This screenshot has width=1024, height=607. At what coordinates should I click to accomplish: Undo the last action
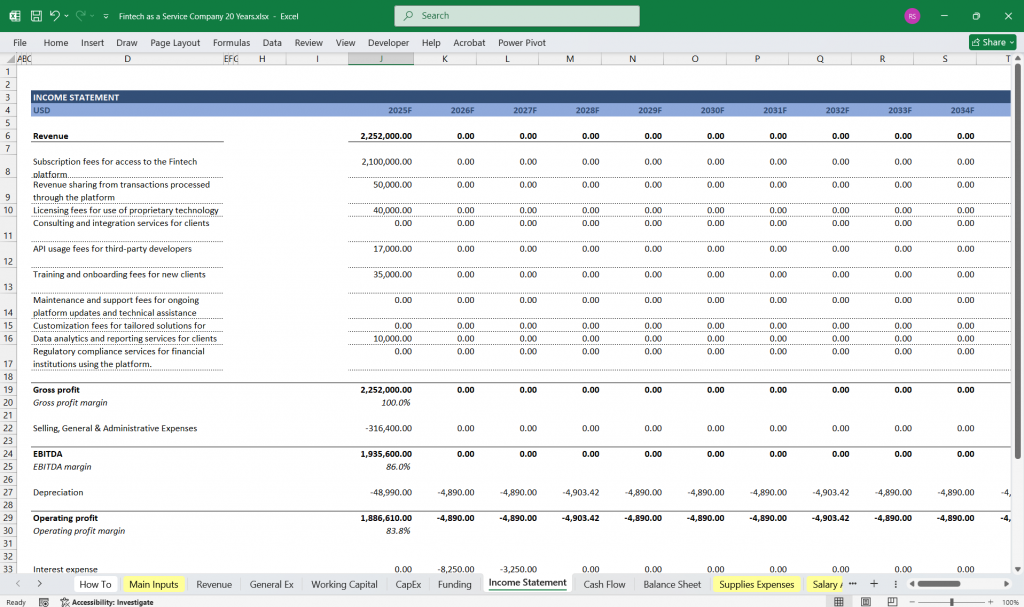(x=53, y=15)
